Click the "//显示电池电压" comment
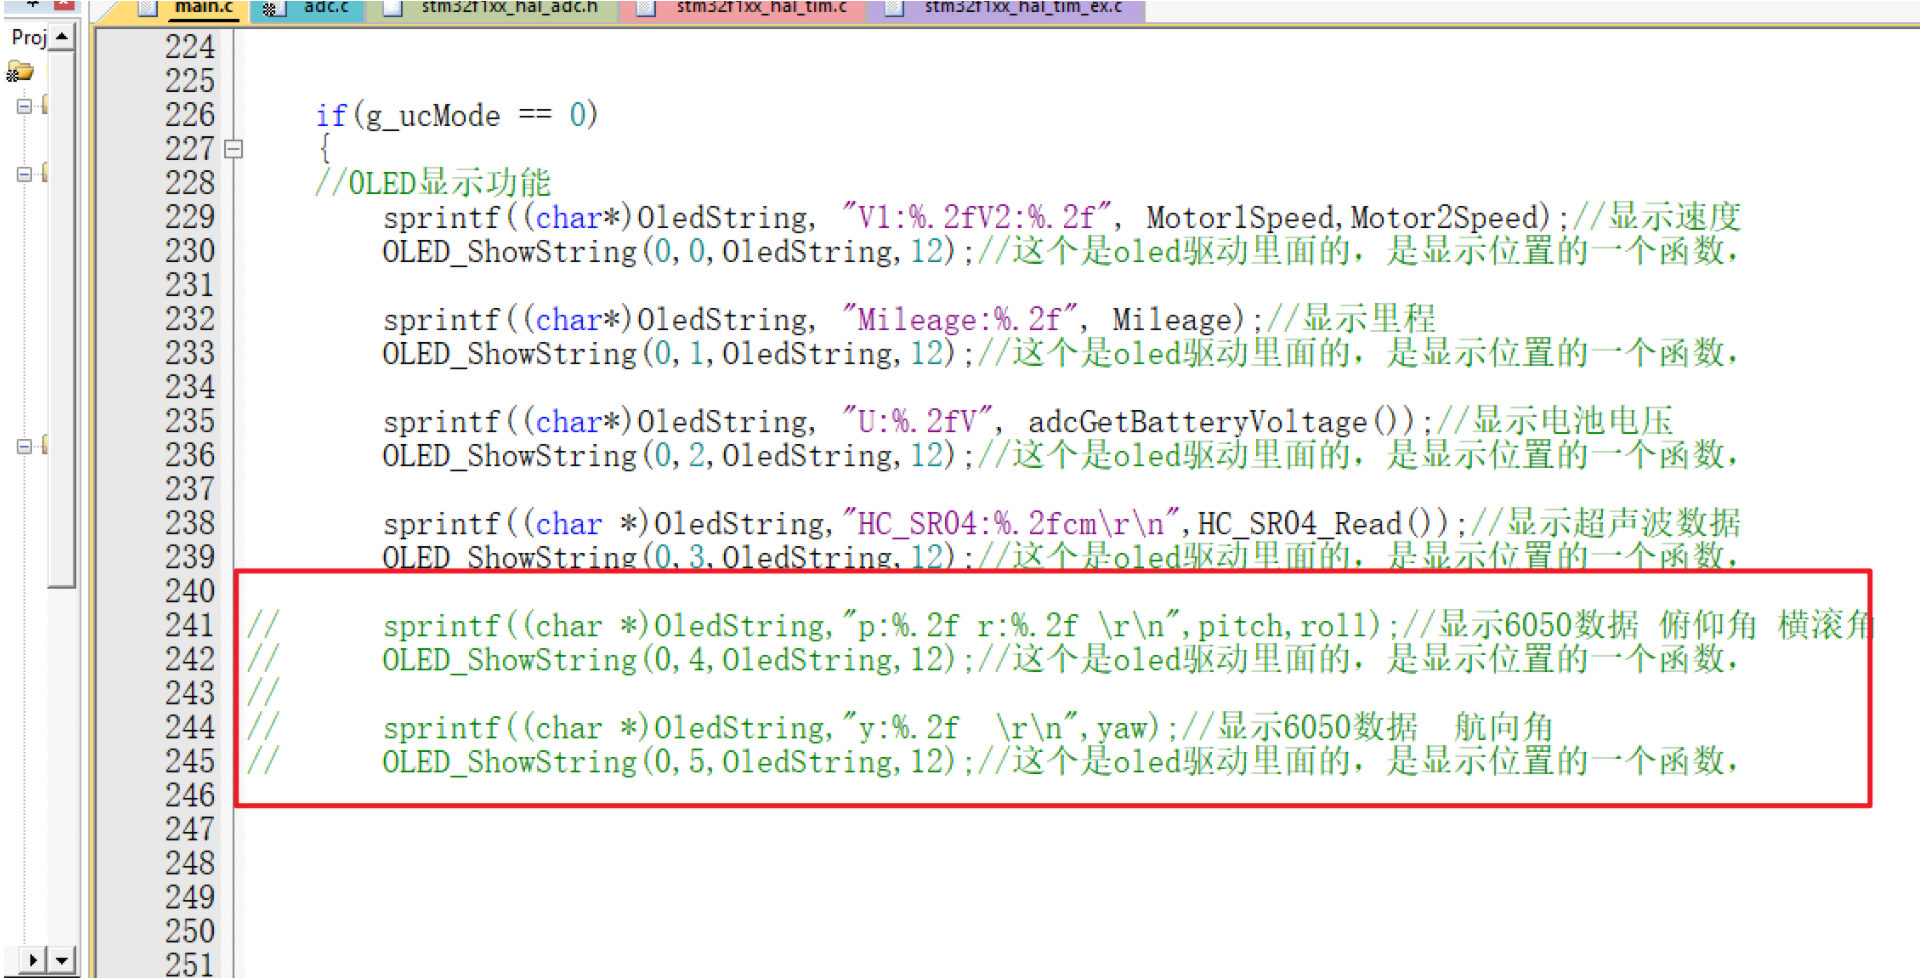This screenshot has width=1928, height=978. (1555, 421)
